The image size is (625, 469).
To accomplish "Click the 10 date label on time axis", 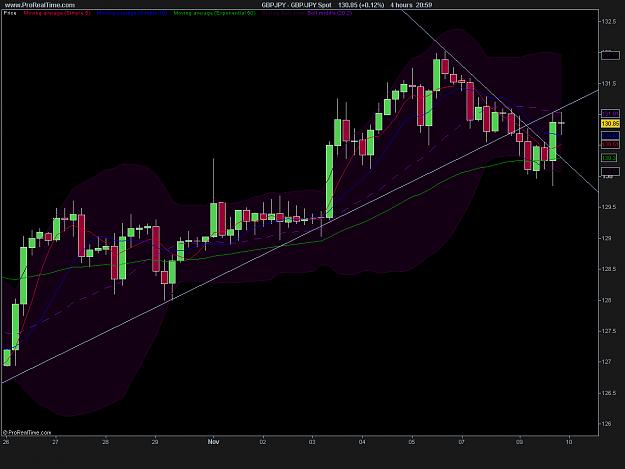I will (569, 442).
